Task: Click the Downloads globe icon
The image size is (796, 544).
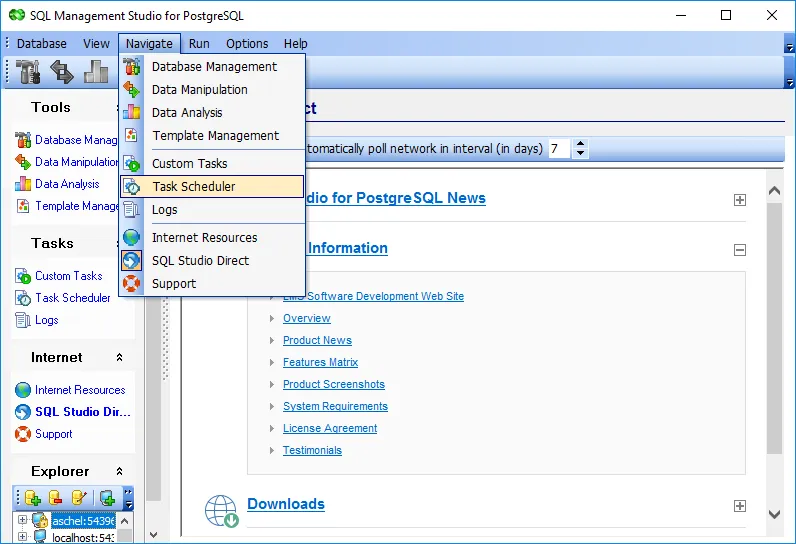Action: point(221,511)
